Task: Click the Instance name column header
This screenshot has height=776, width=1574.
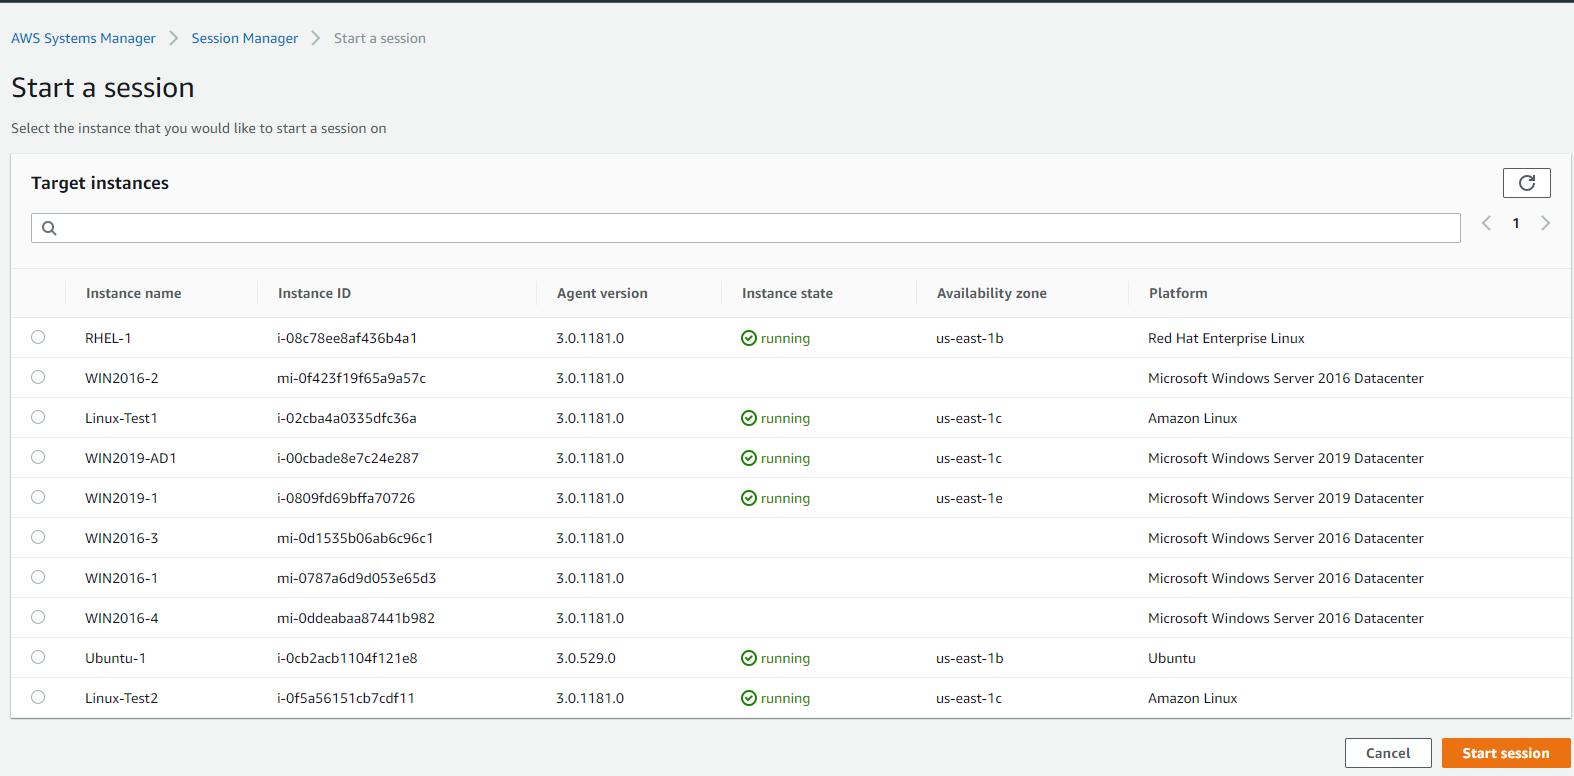Action: point(133,293)
